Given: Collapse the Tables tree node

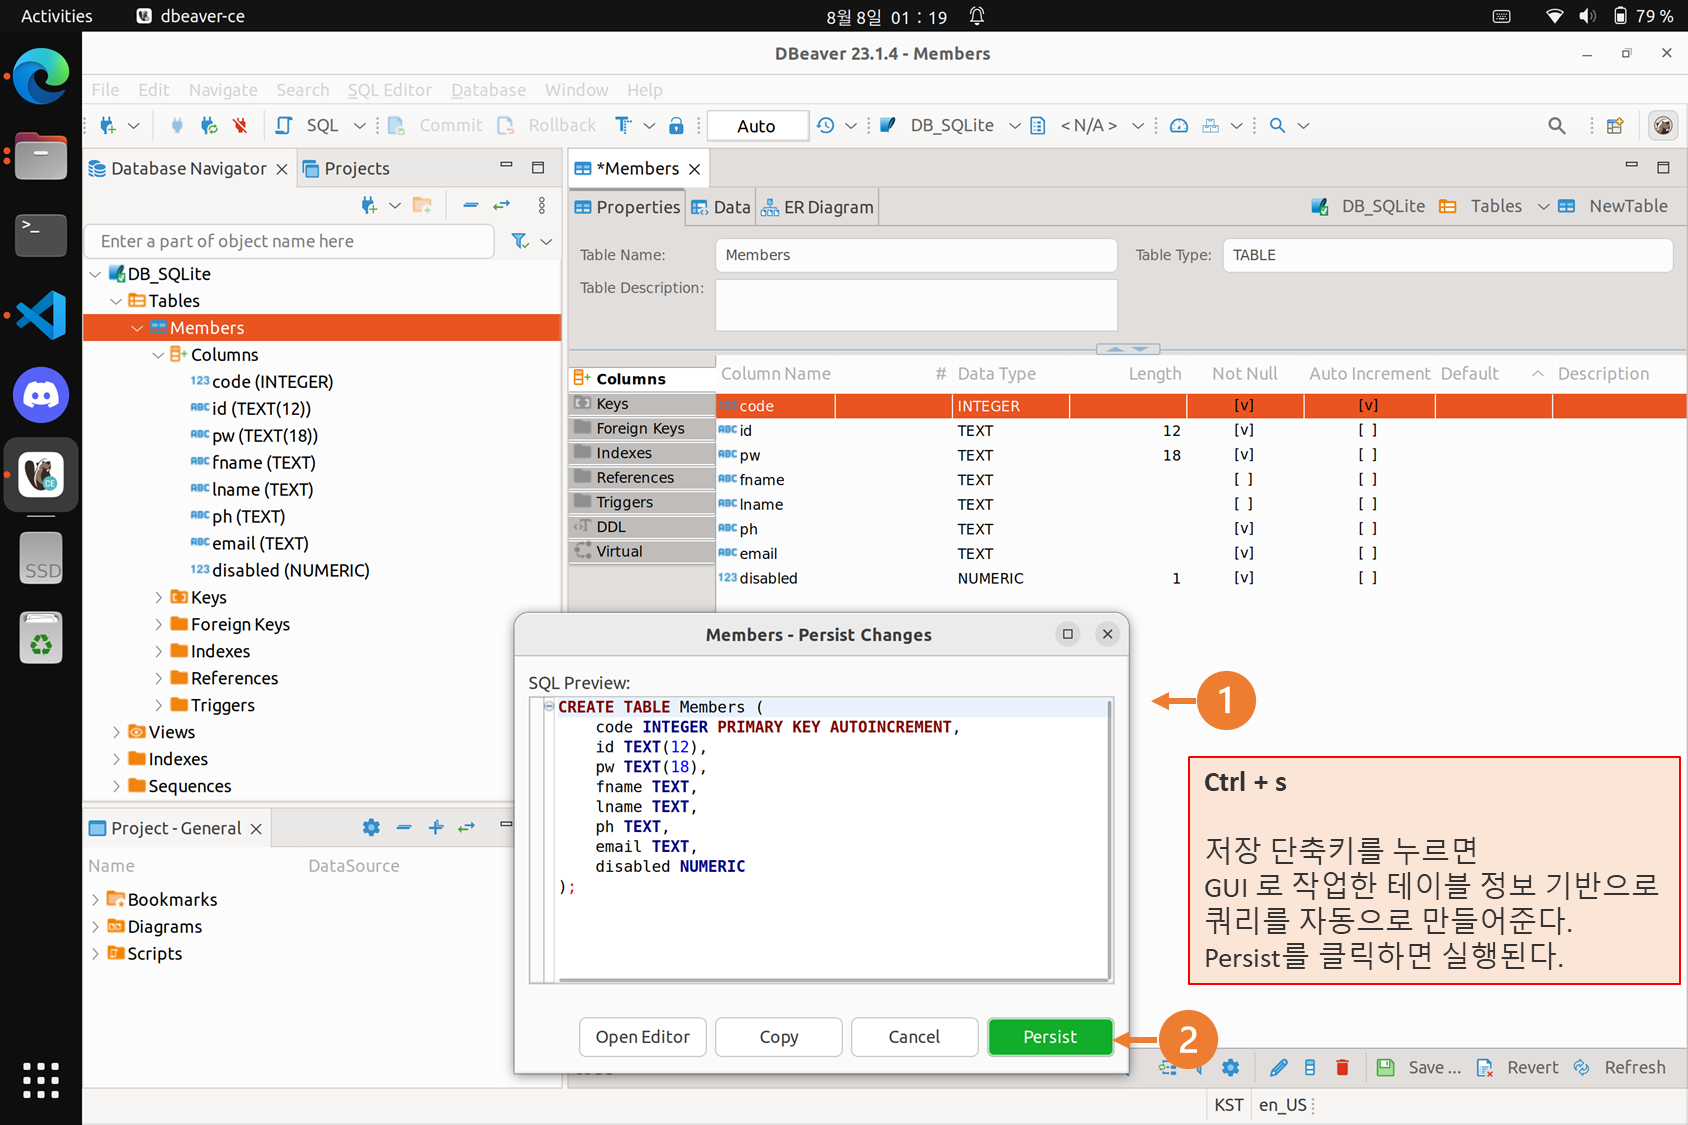Looking at the screenshot, I should coord(116,301).
